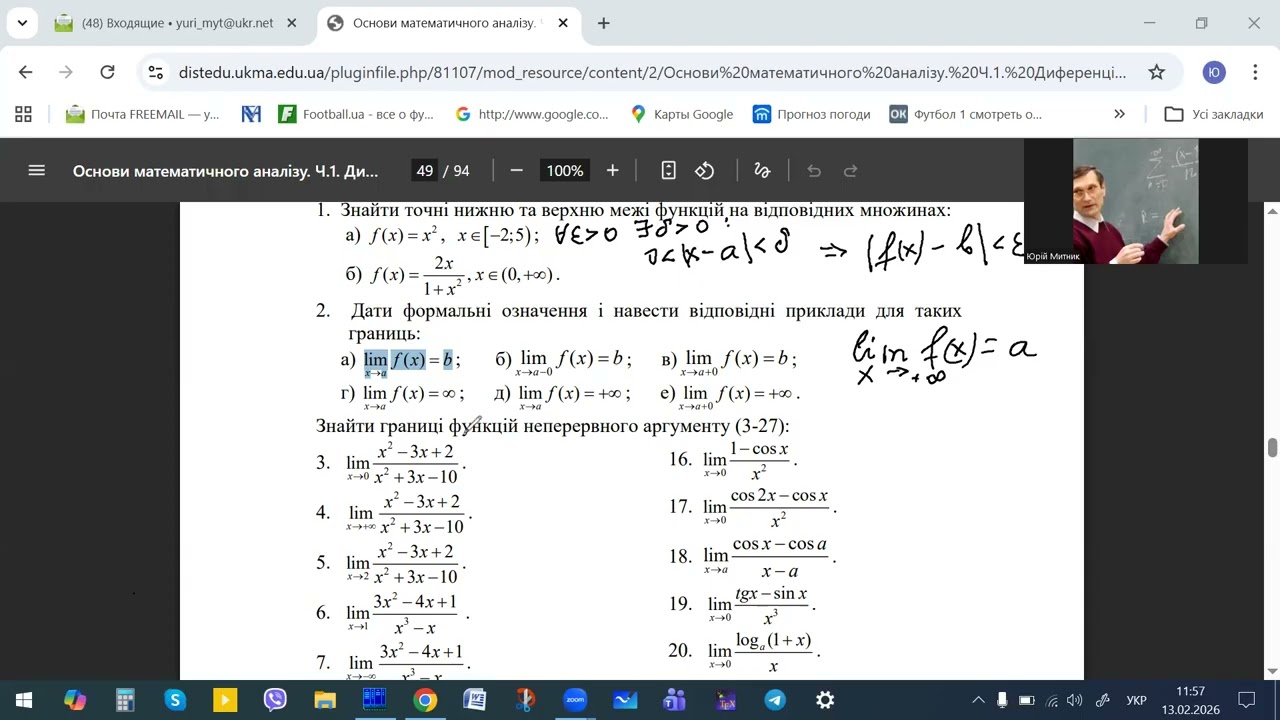Open the notification center icon
This screenshot has height=720, width=1280.
(1247, 700)
